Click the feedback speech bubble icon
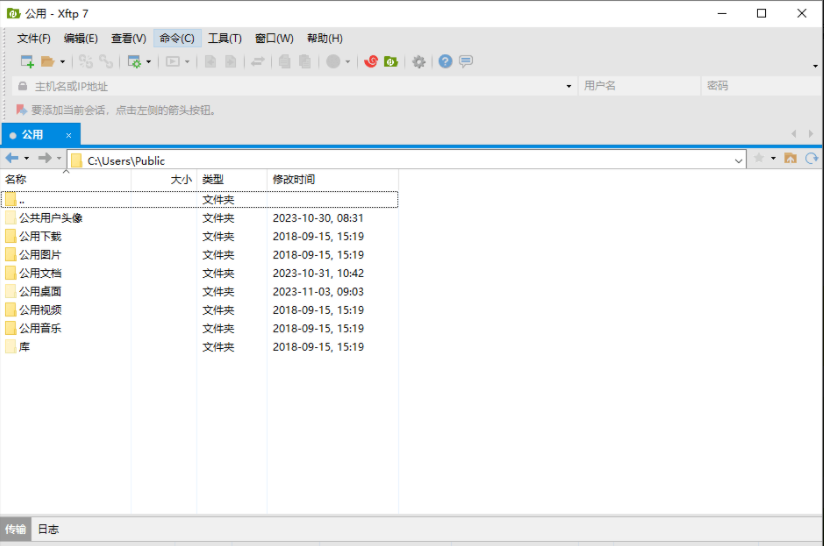The image size is (824, 546). pyautogui.click(x=466, y=62)
